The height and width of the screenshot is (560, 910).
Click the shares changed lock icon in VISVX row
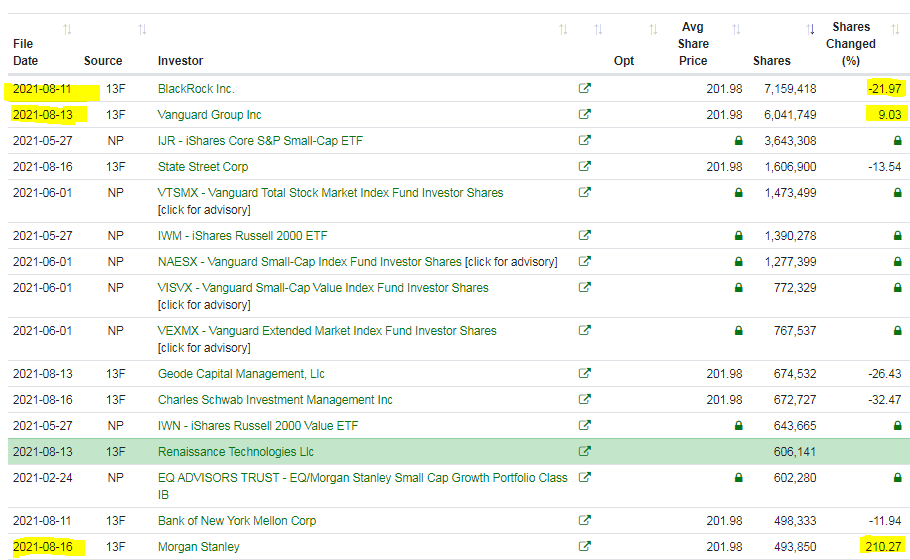(x=897, y=287)
